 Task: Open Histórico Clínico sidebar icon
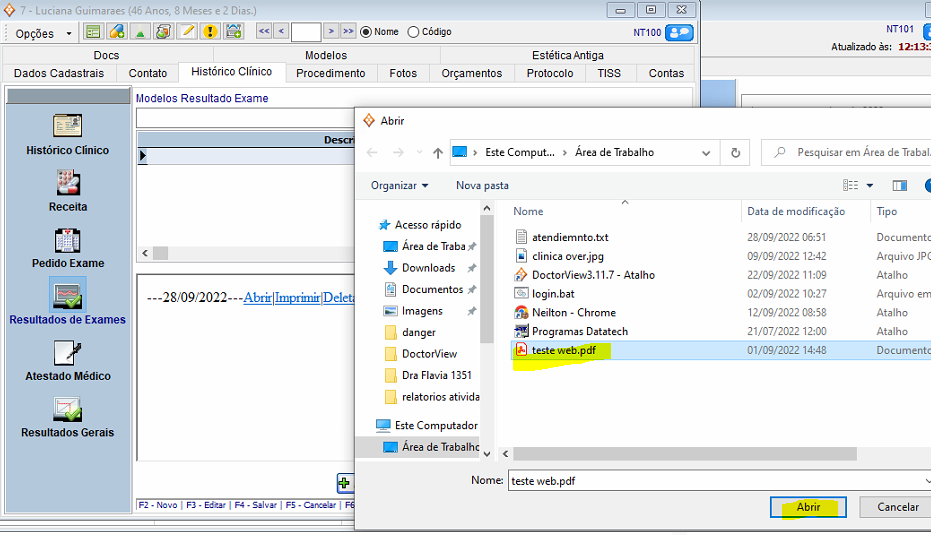click(68, 126)
